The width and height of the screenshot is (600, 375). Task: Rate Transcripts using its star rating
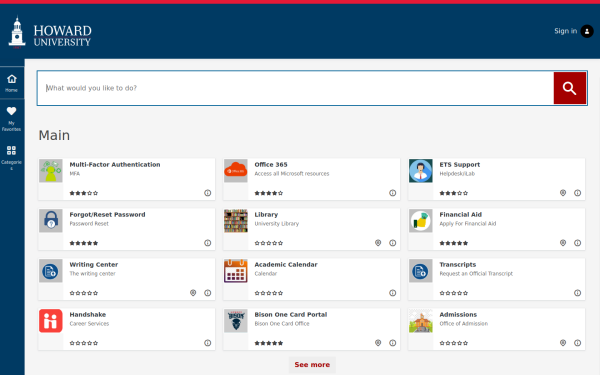pyautogui.click(x=453, y=293)
